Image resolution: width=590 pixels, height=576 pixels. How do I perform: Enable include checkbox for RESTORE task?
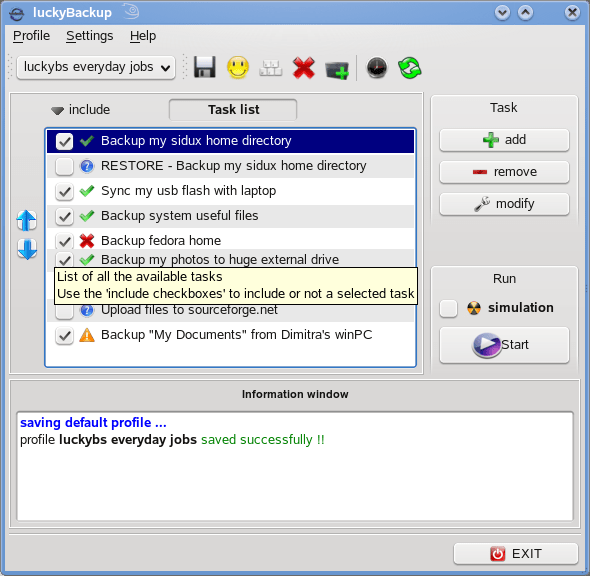point(64,166)
